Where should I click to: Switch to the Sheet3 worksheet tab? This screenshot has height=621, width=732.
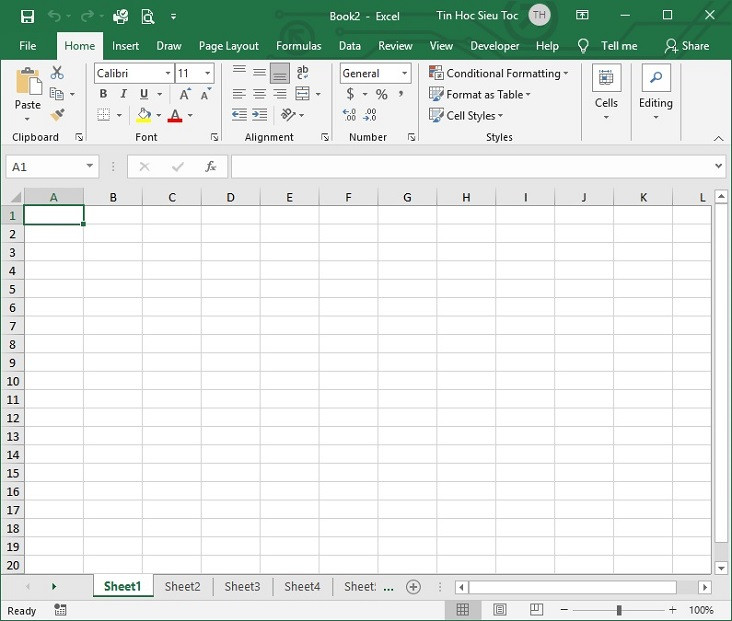pos(242,587)
